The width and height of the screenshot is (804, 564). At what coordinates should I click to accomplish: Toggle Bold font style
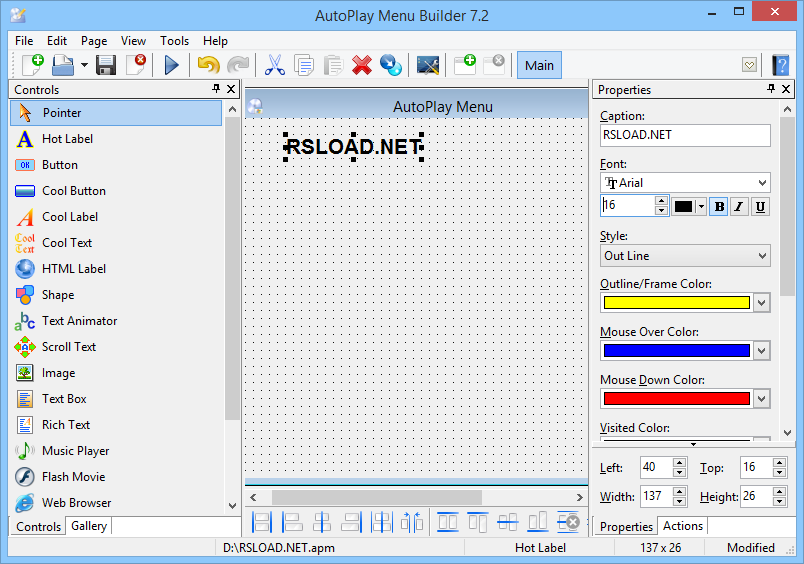tap(719, 207)
